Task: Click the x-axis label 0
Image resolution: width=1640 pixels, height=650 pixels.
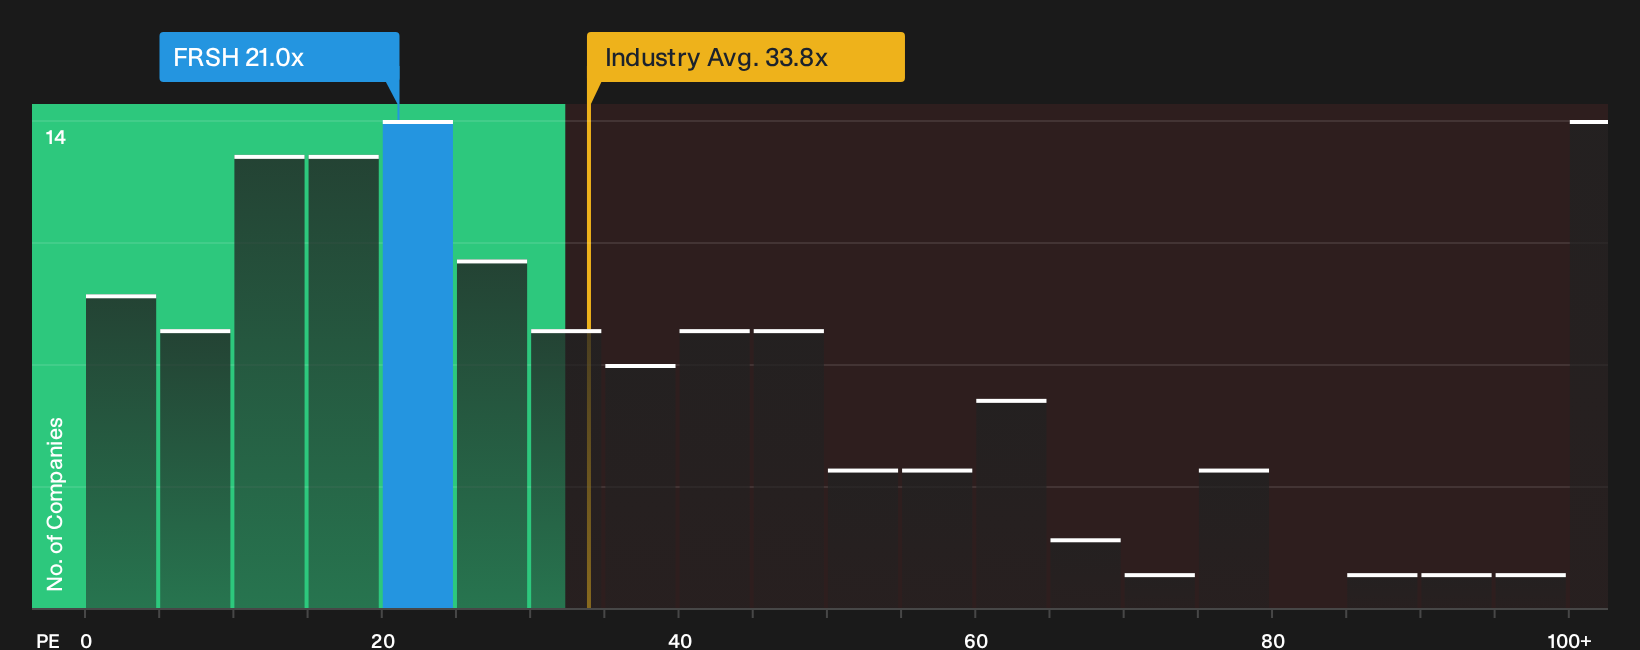Action: [x=86, y=640]
